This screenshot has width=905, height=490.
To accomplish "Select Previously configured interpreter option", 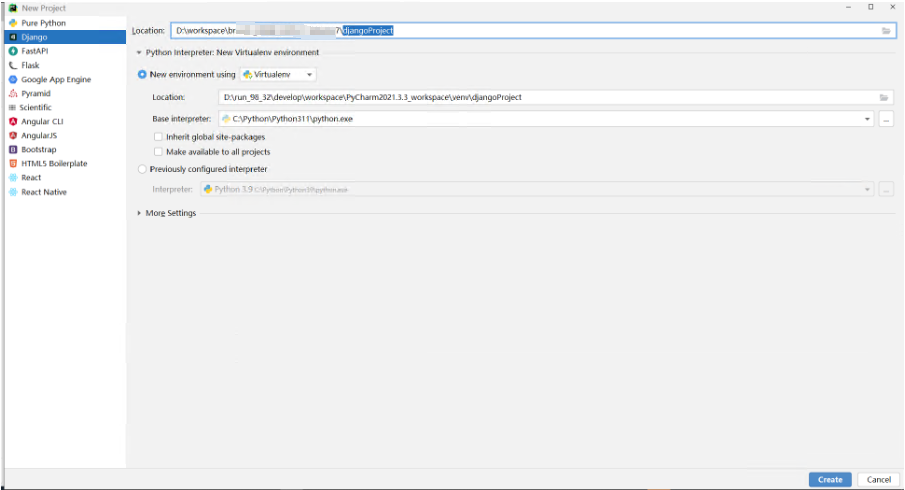I will point(142,169).
